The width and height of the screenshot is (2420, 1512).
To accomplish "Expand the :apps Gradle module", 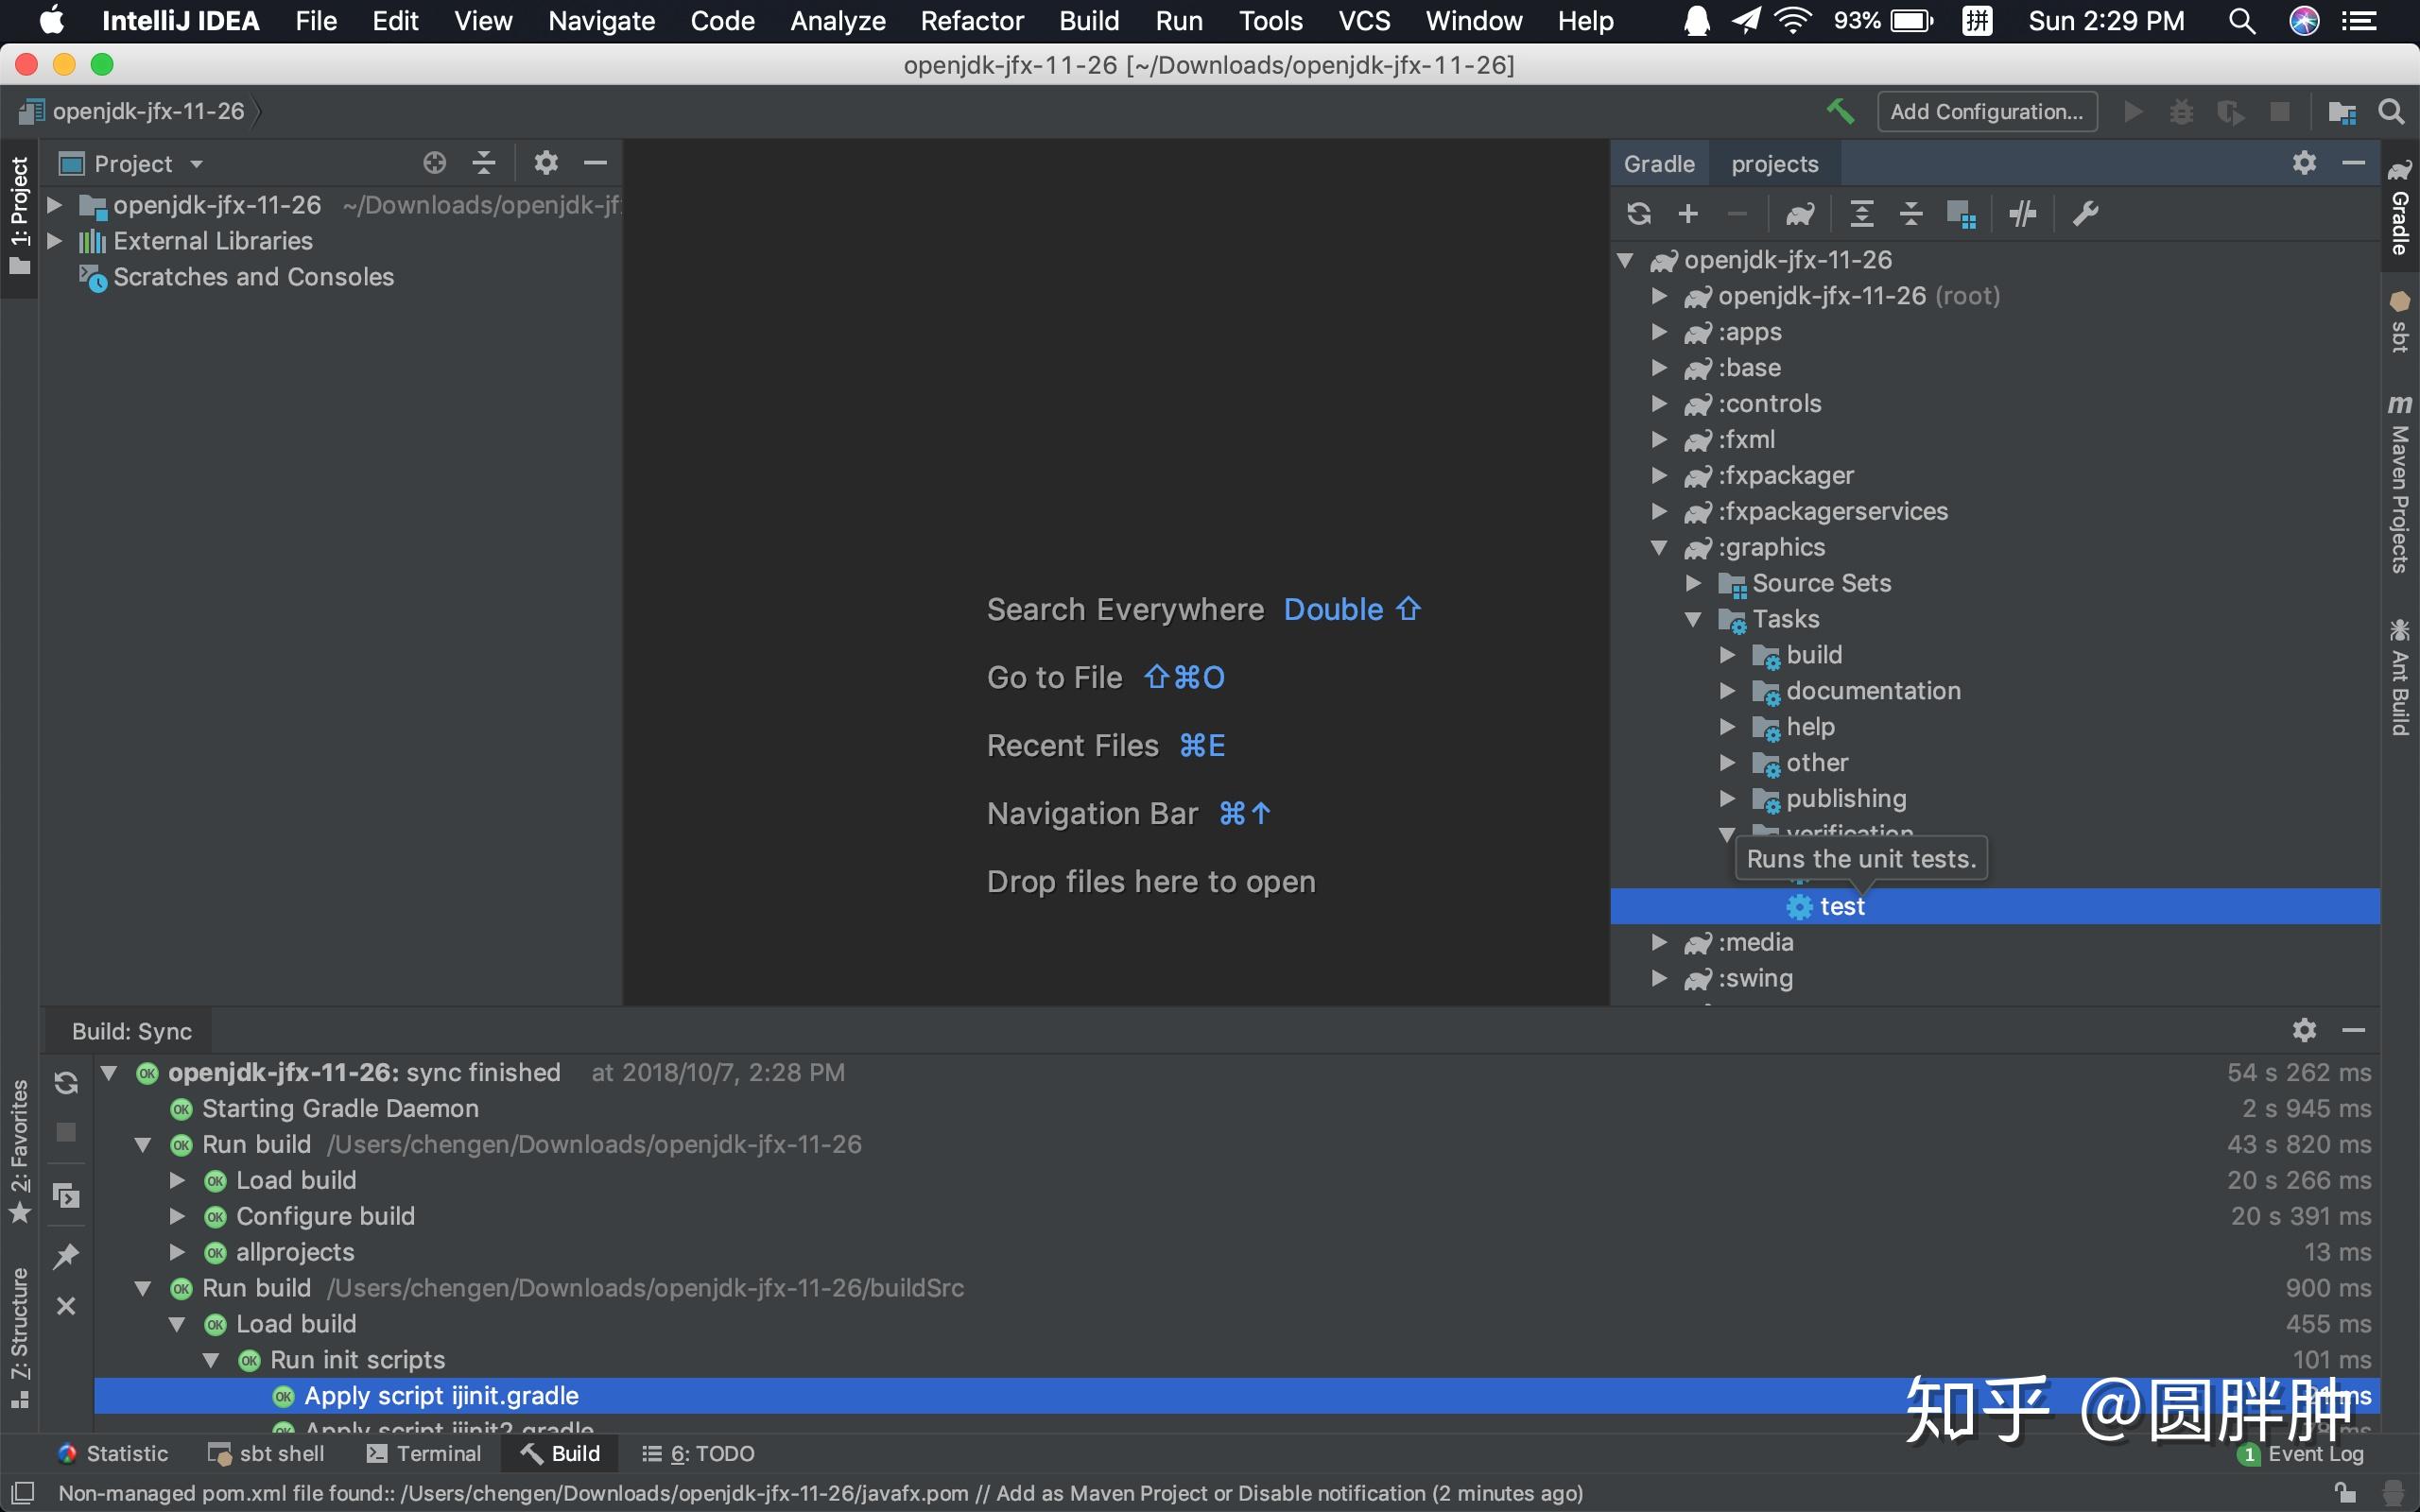I will point(1659,332).
